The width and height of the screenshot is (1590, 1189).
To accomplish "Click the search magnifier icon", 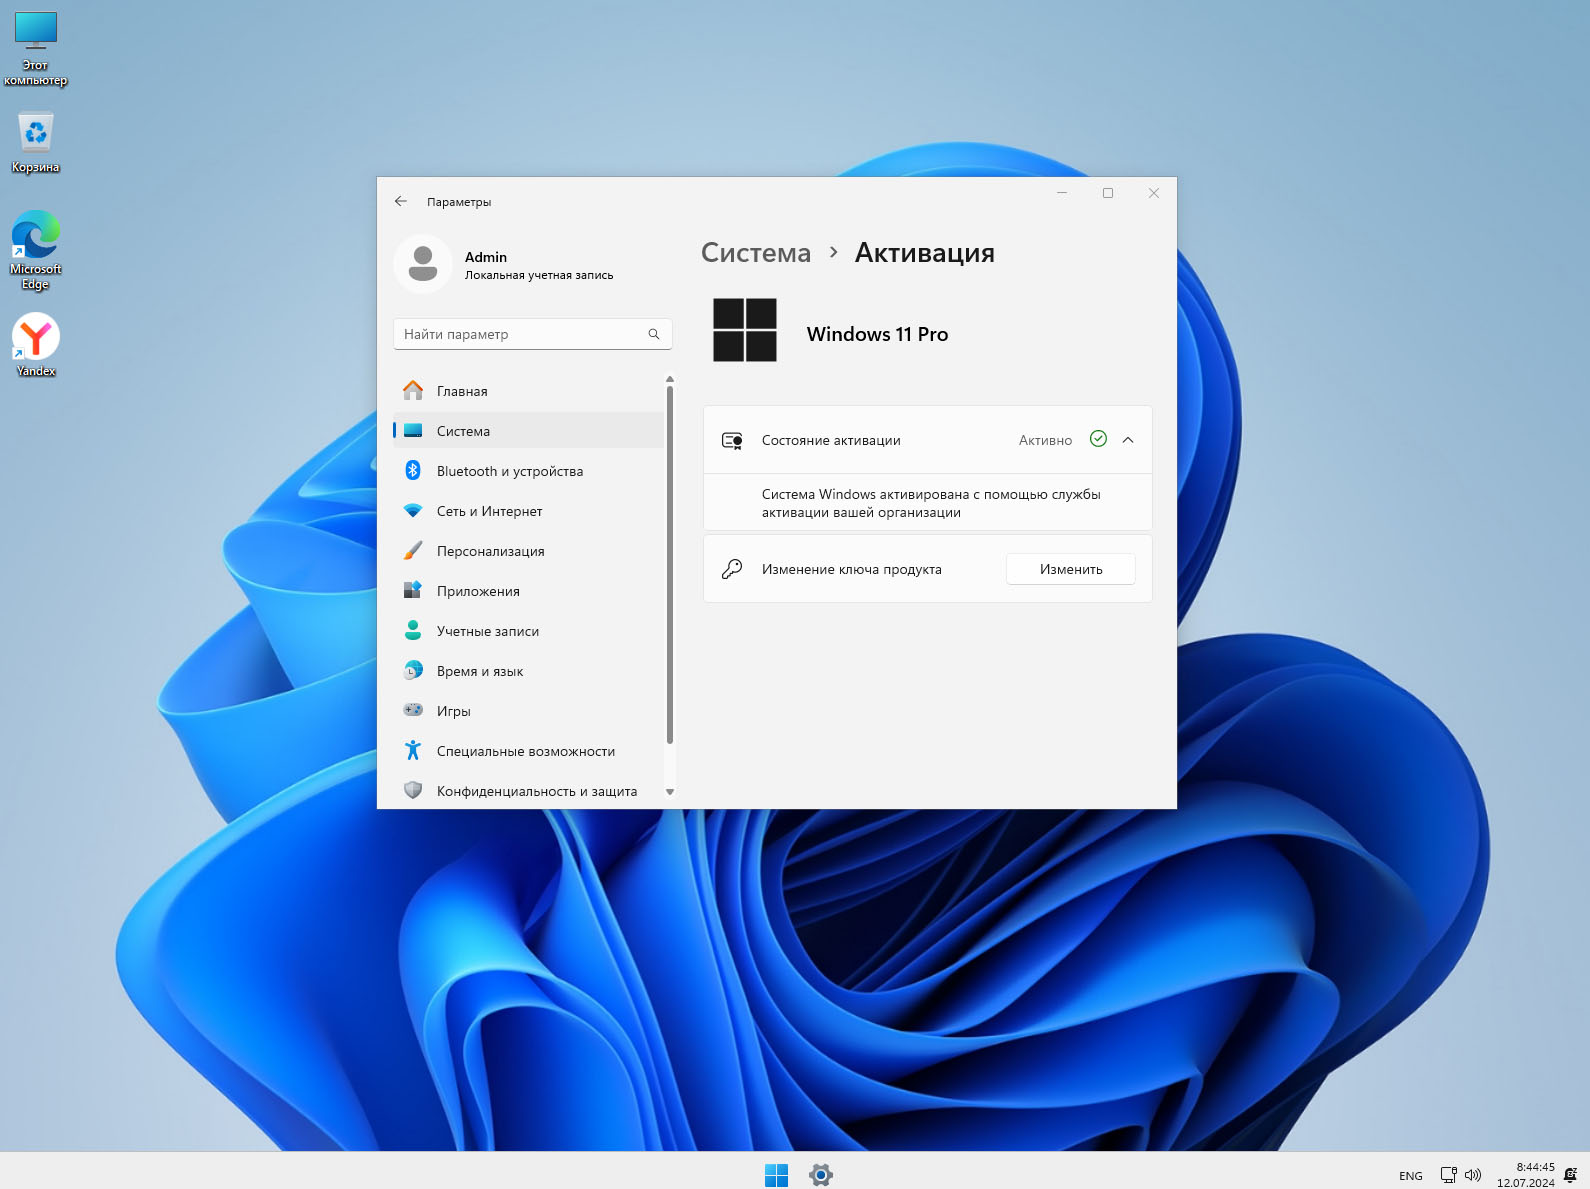I will [654, 334].
